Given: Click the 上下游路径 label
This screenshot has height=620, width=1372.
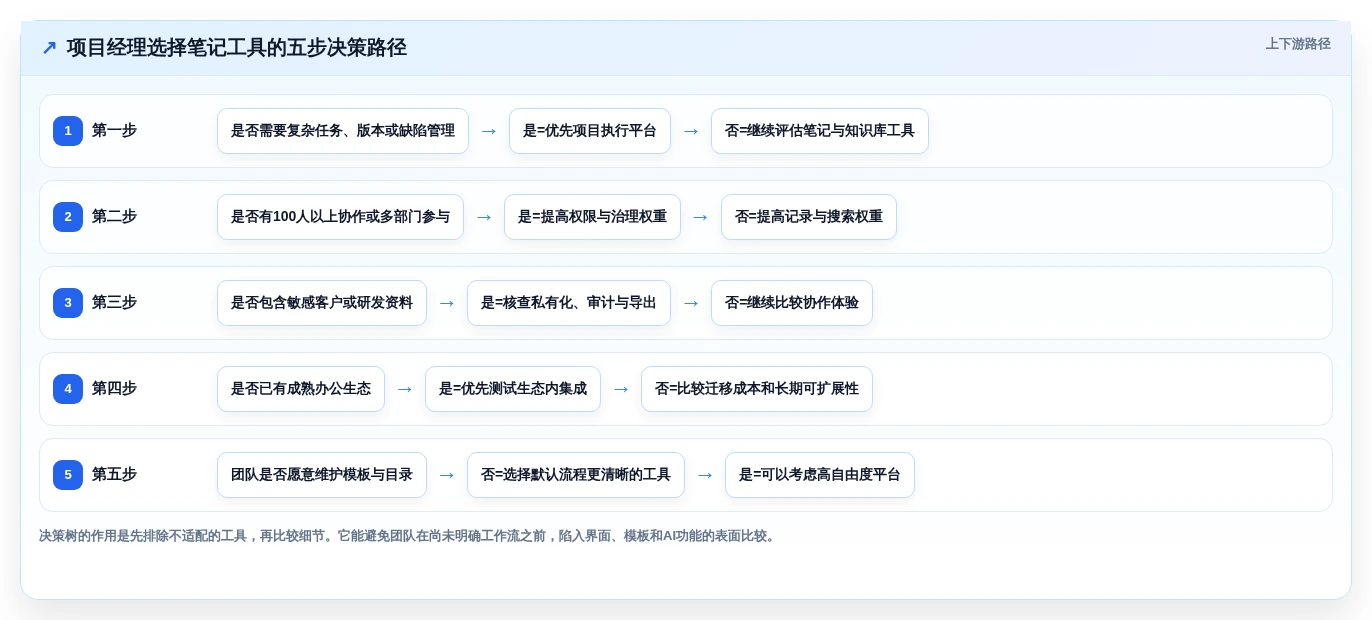Looking at the screenshot, I should 1298,44.
